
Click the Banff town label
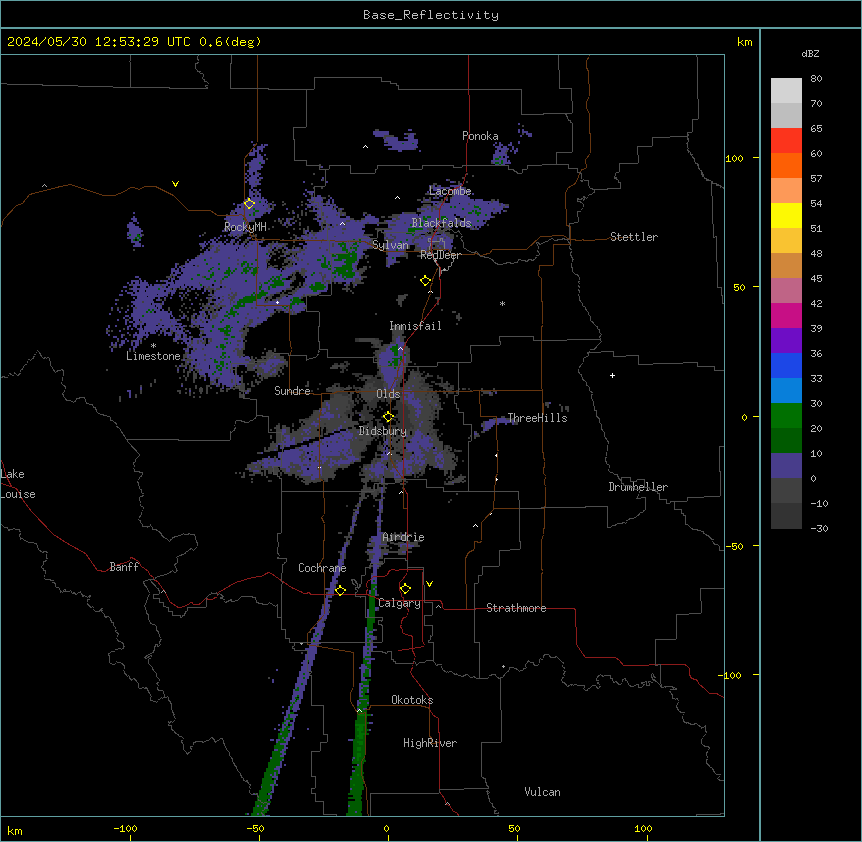(x=124, y=567)
